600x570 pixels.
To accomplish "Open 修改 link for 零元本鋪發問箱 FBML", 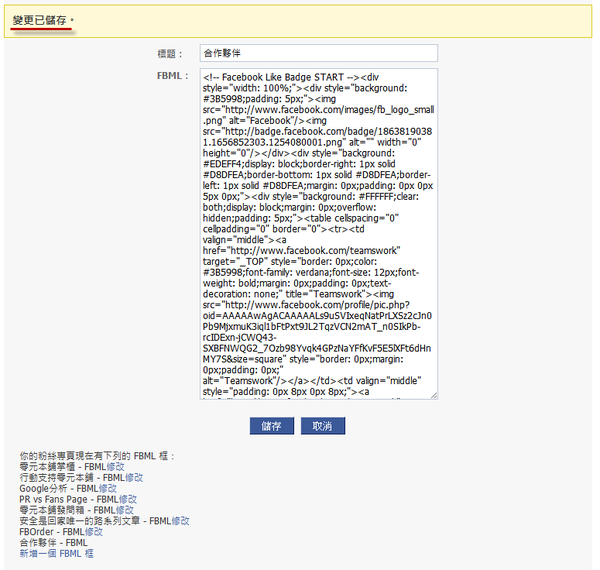I will click(125, 510).
